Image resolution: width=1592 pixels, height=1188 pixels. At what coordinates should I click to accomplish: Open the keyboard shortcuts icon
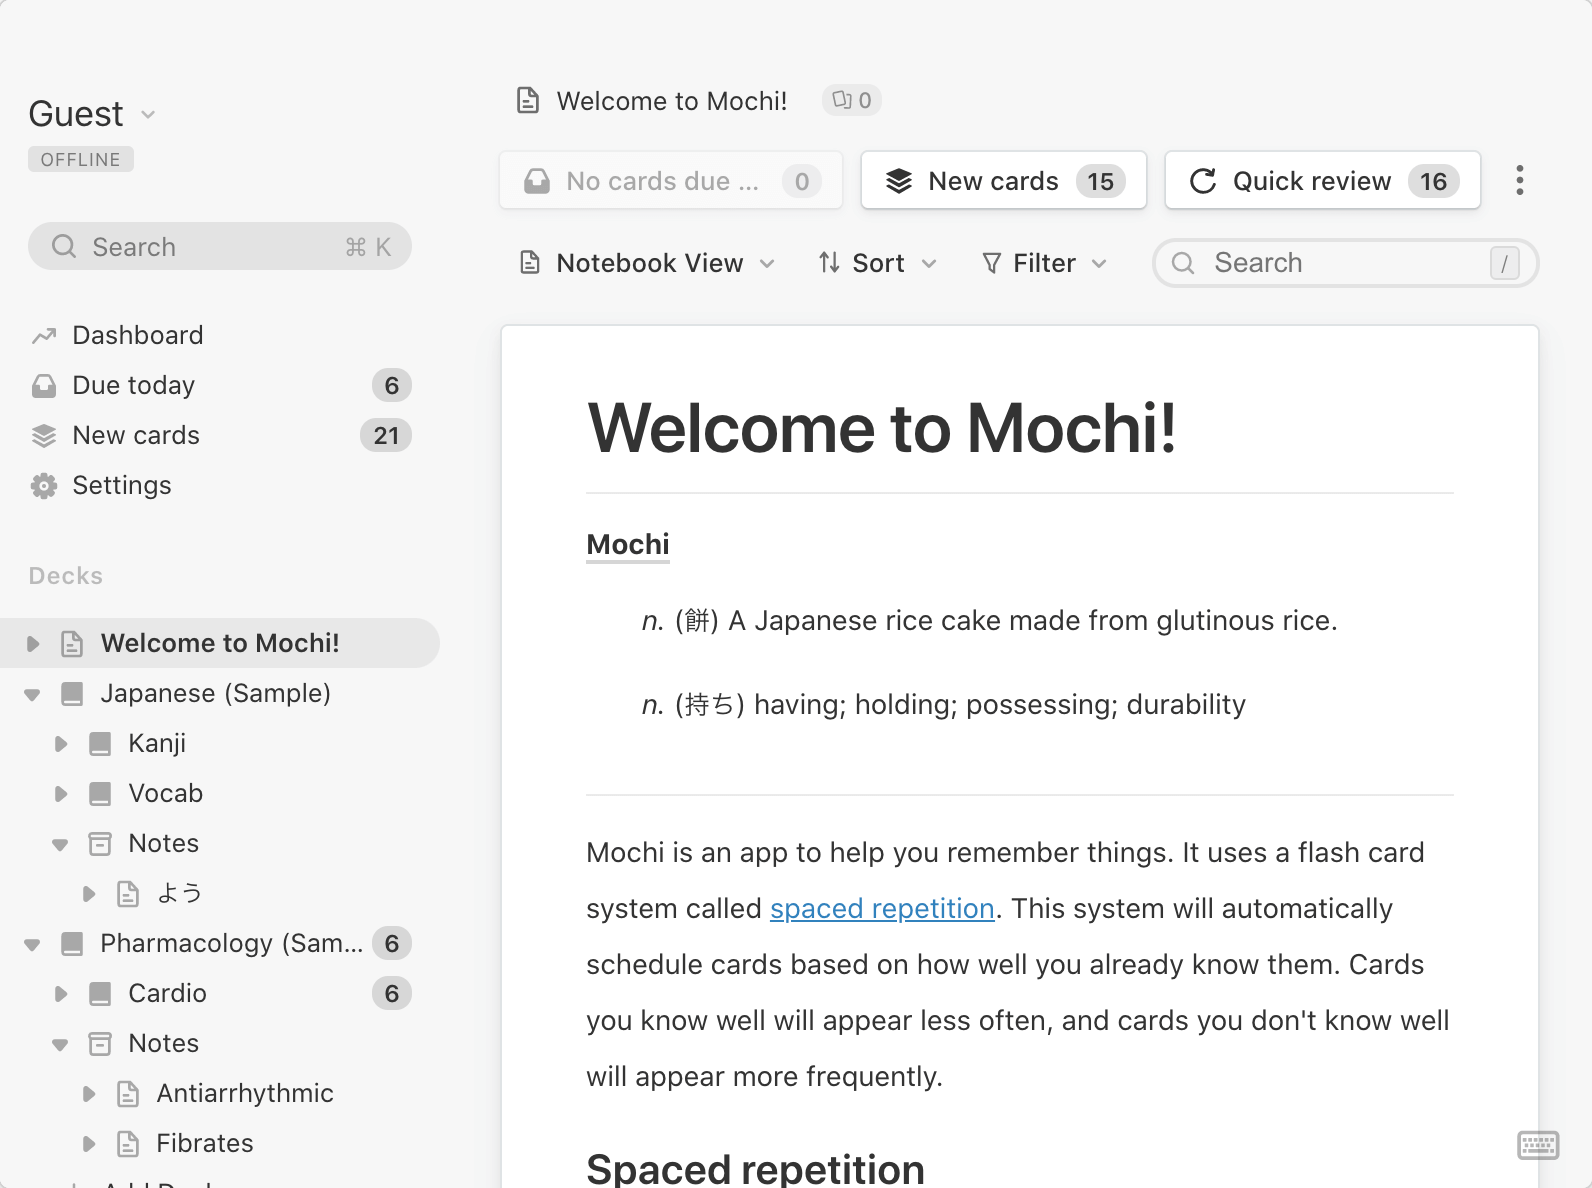tap(1538, 1145)
